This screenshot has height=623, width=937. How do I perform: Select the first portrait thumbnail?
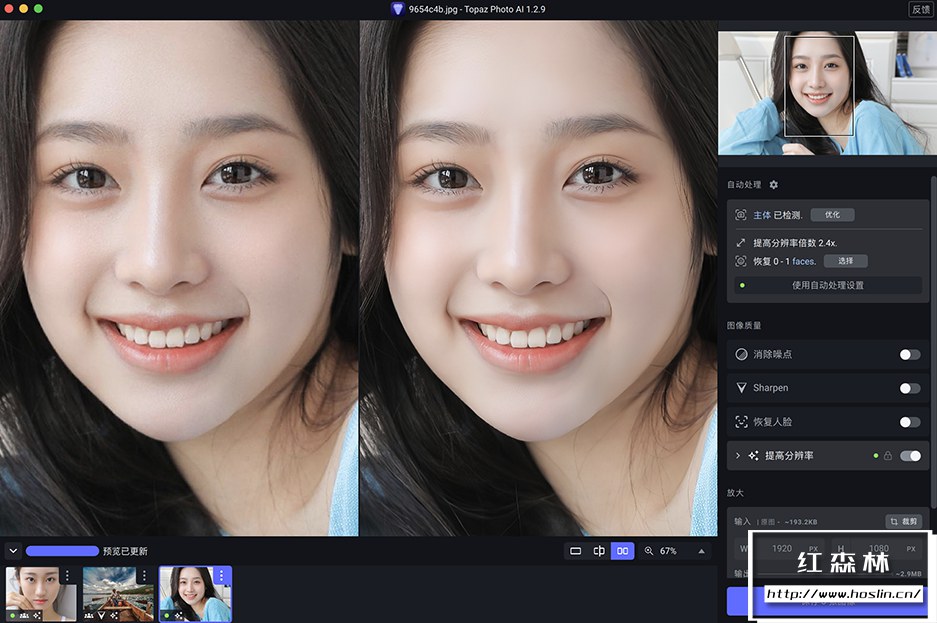coord(41,594)
